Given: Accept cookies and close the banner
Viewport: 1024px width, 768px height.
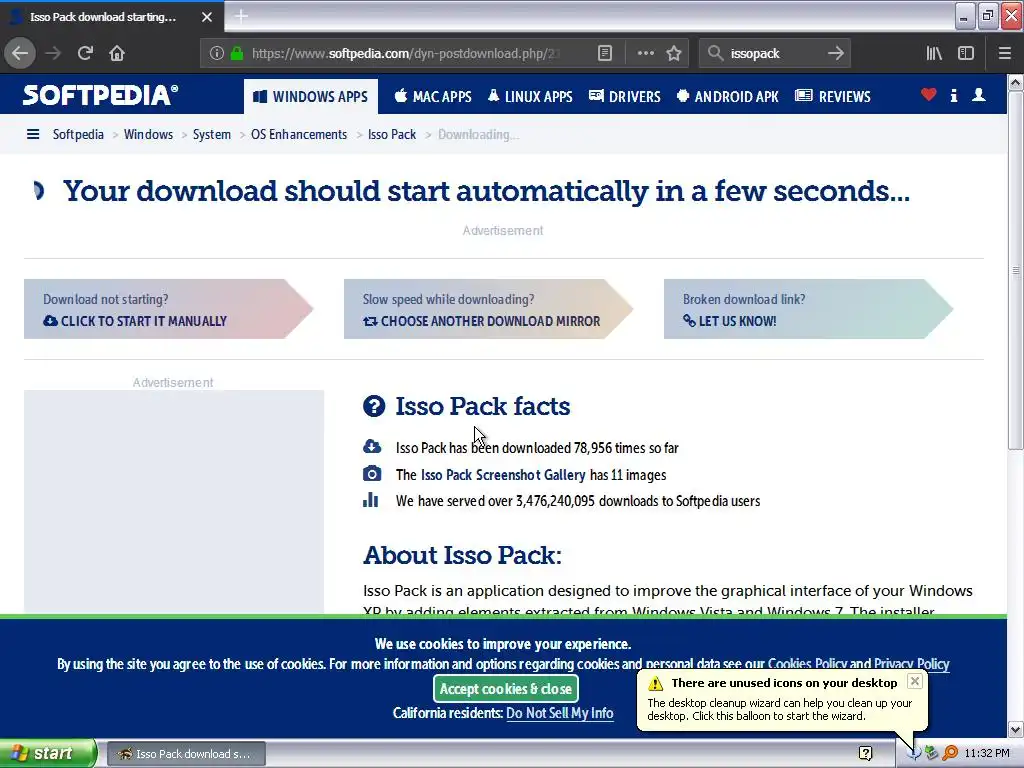Looking at the screenshot, I should coord(505,688).
